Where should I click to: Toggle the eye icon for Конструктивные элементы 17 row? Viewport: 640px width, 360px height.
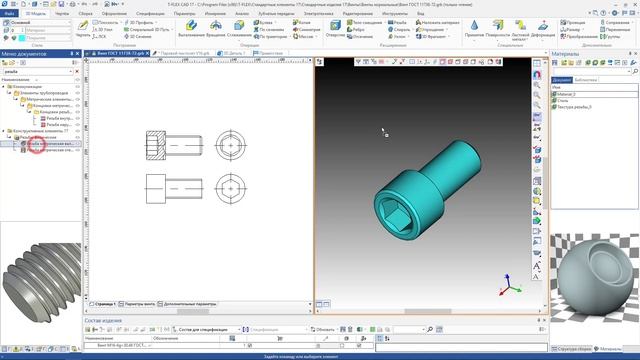pos(78,131)
